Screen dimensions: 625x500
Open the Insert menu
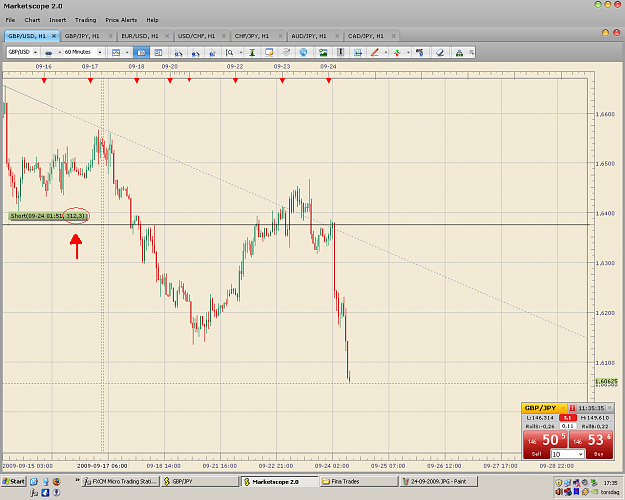(x=57, y=20)
